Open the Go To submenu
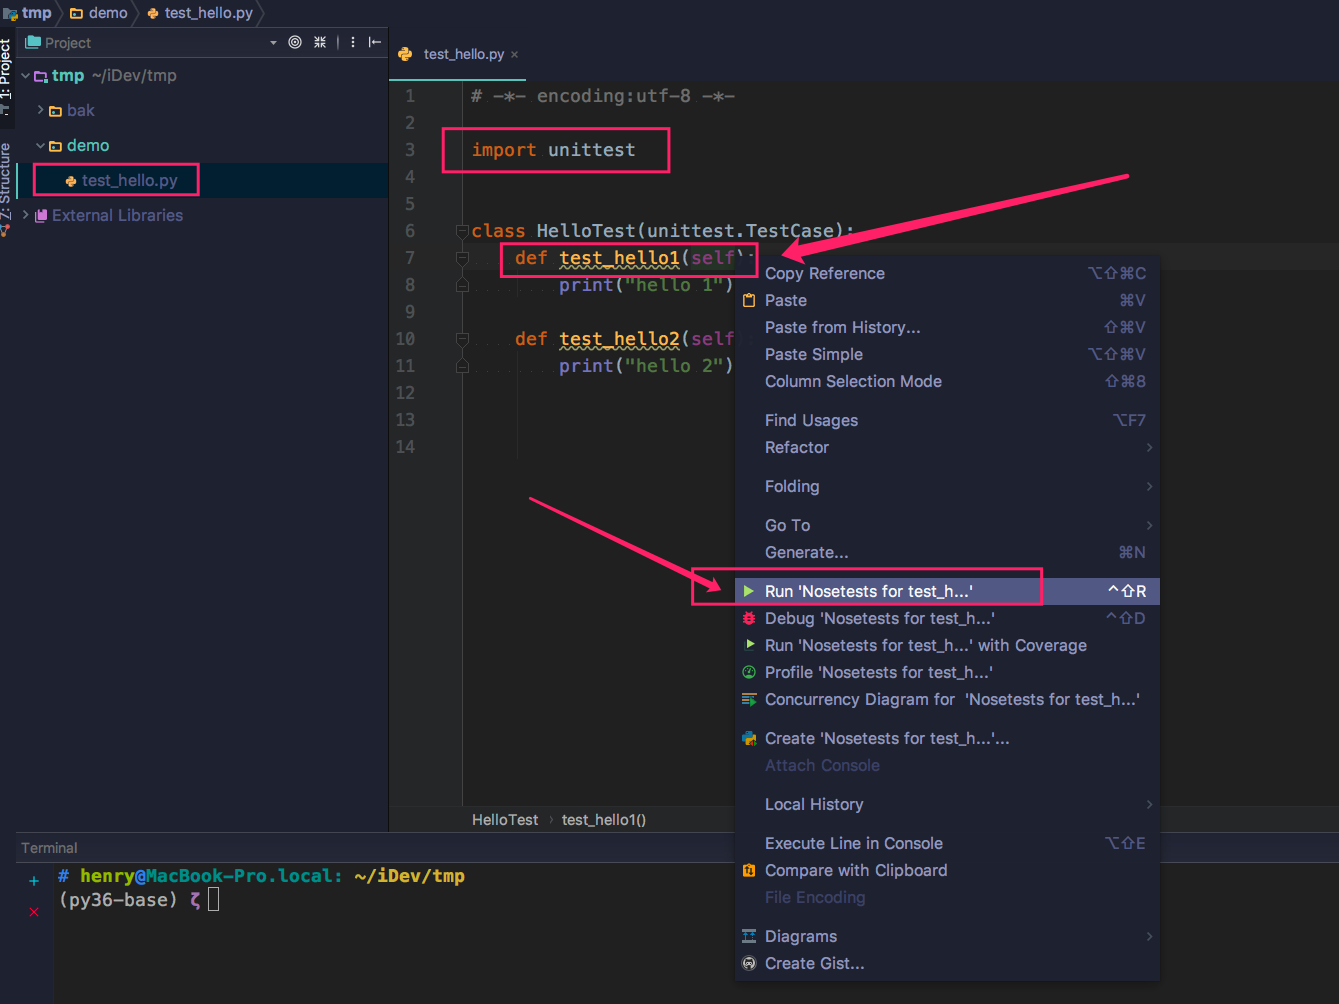The width and height of the screenshot is (1339, 1004). click(947, 526)
